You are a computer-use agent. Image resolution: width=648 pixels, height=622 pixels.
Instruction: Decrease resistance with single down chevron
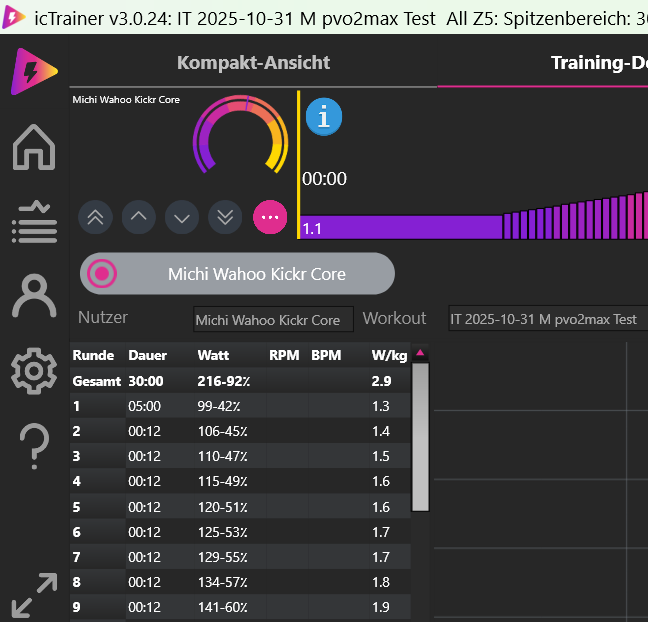click(182, 216)
